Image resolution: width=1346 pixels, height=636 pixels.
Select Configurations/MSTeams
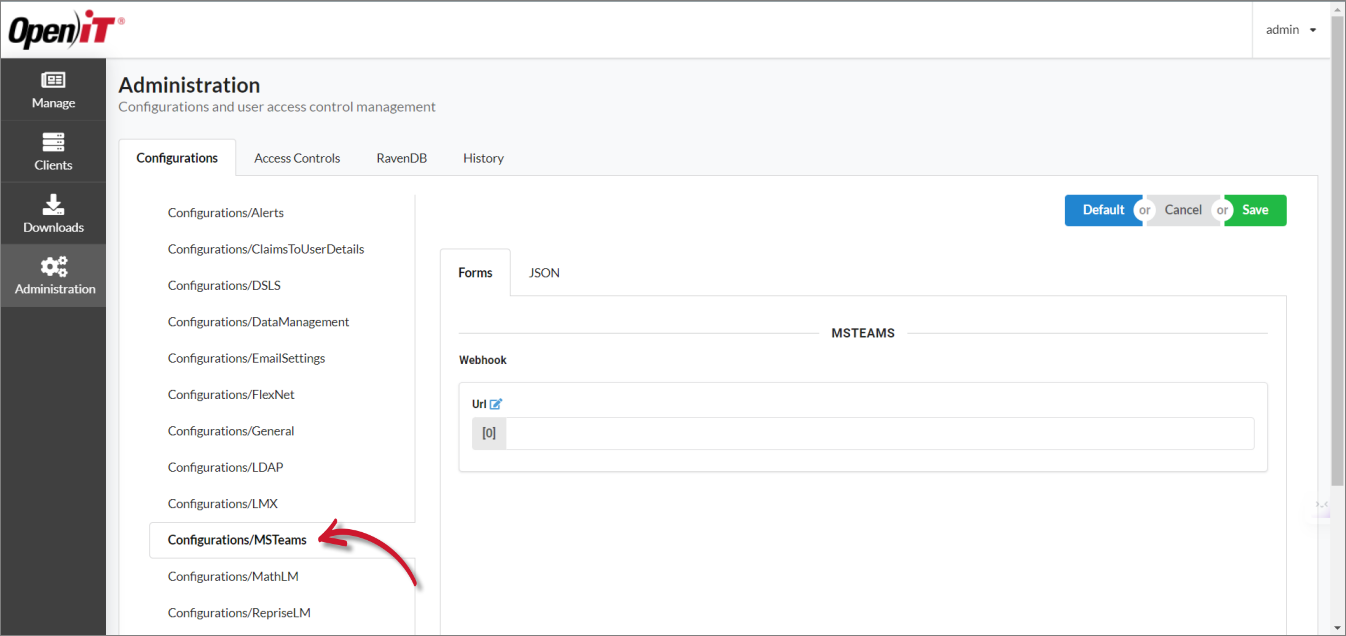pos(237,540)
